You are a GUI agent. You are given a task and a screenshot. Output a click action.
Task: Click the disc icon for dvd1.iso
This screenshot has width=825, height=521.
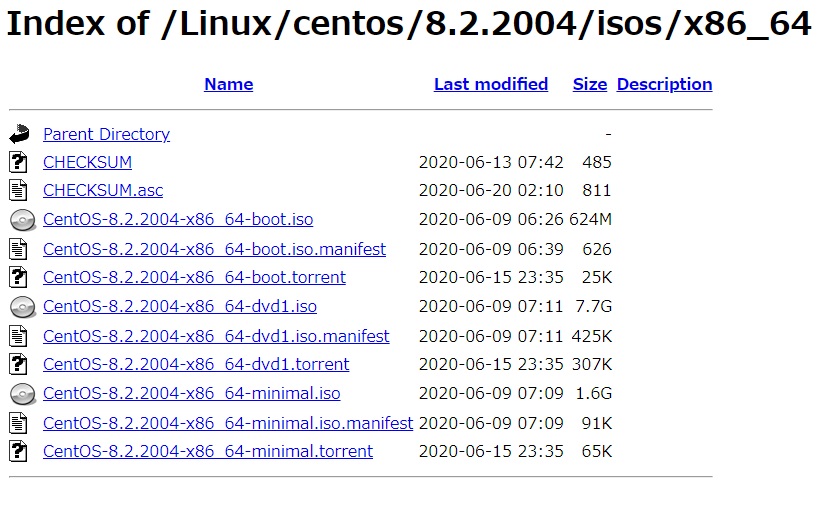[x=23, y=307]
